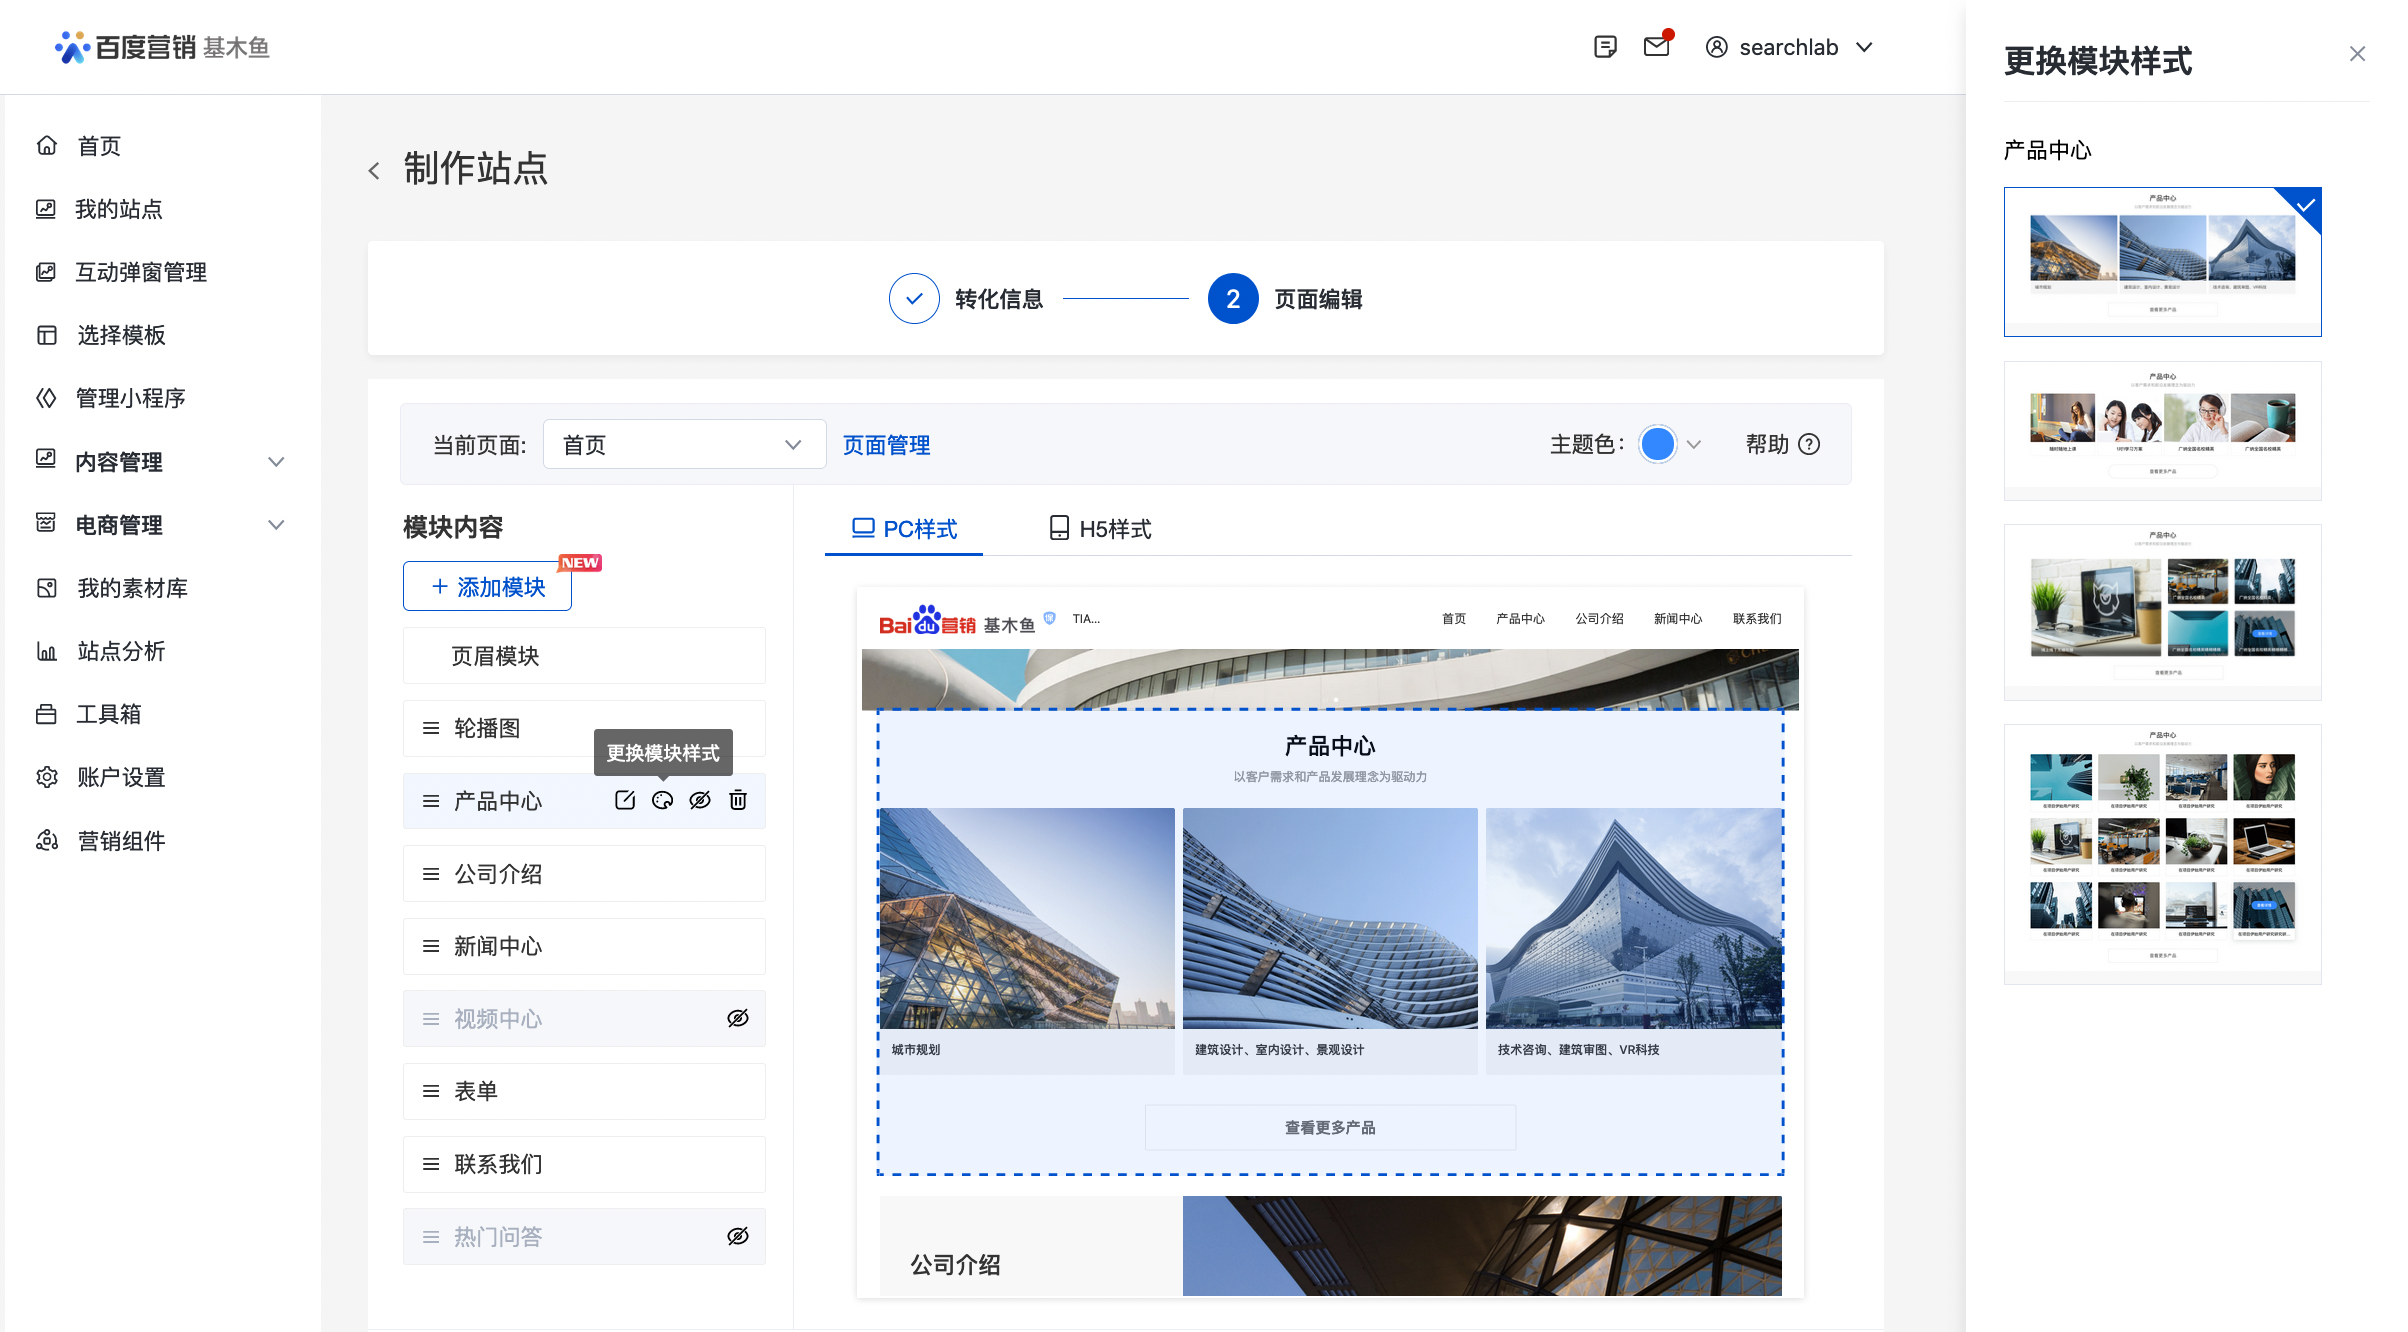Click the 添加模块 button
This screenshot has height=1332, width=2408.
[x=487, y=586]
